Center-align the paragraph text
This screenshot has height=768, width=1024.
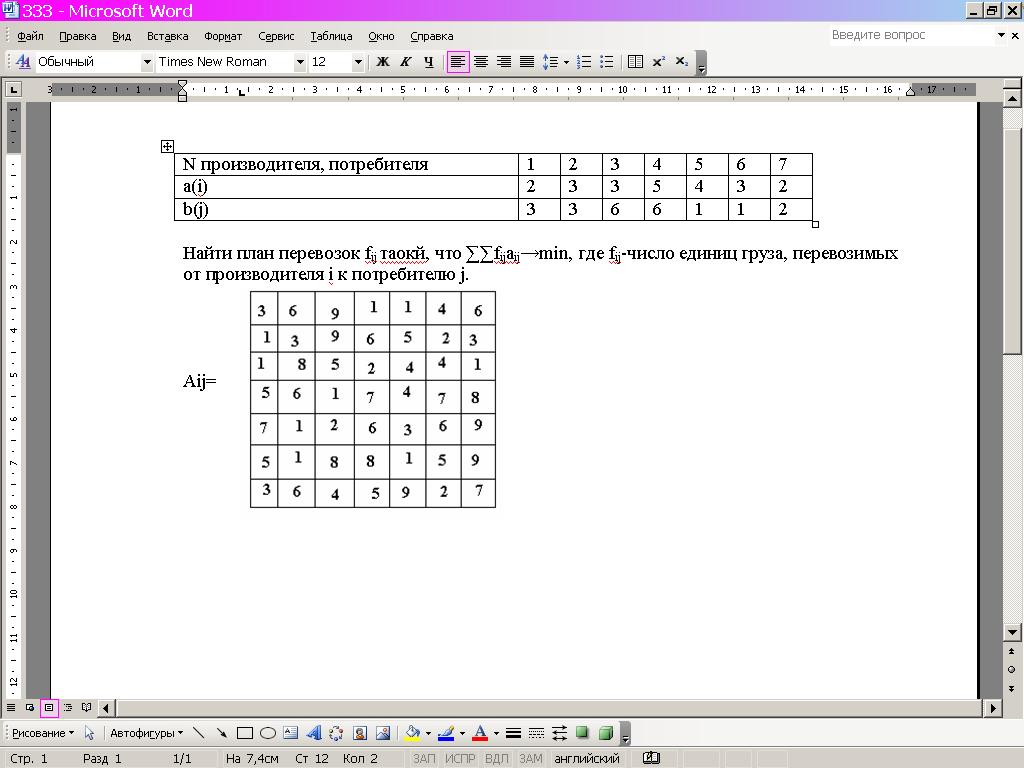tap(481, 62)
